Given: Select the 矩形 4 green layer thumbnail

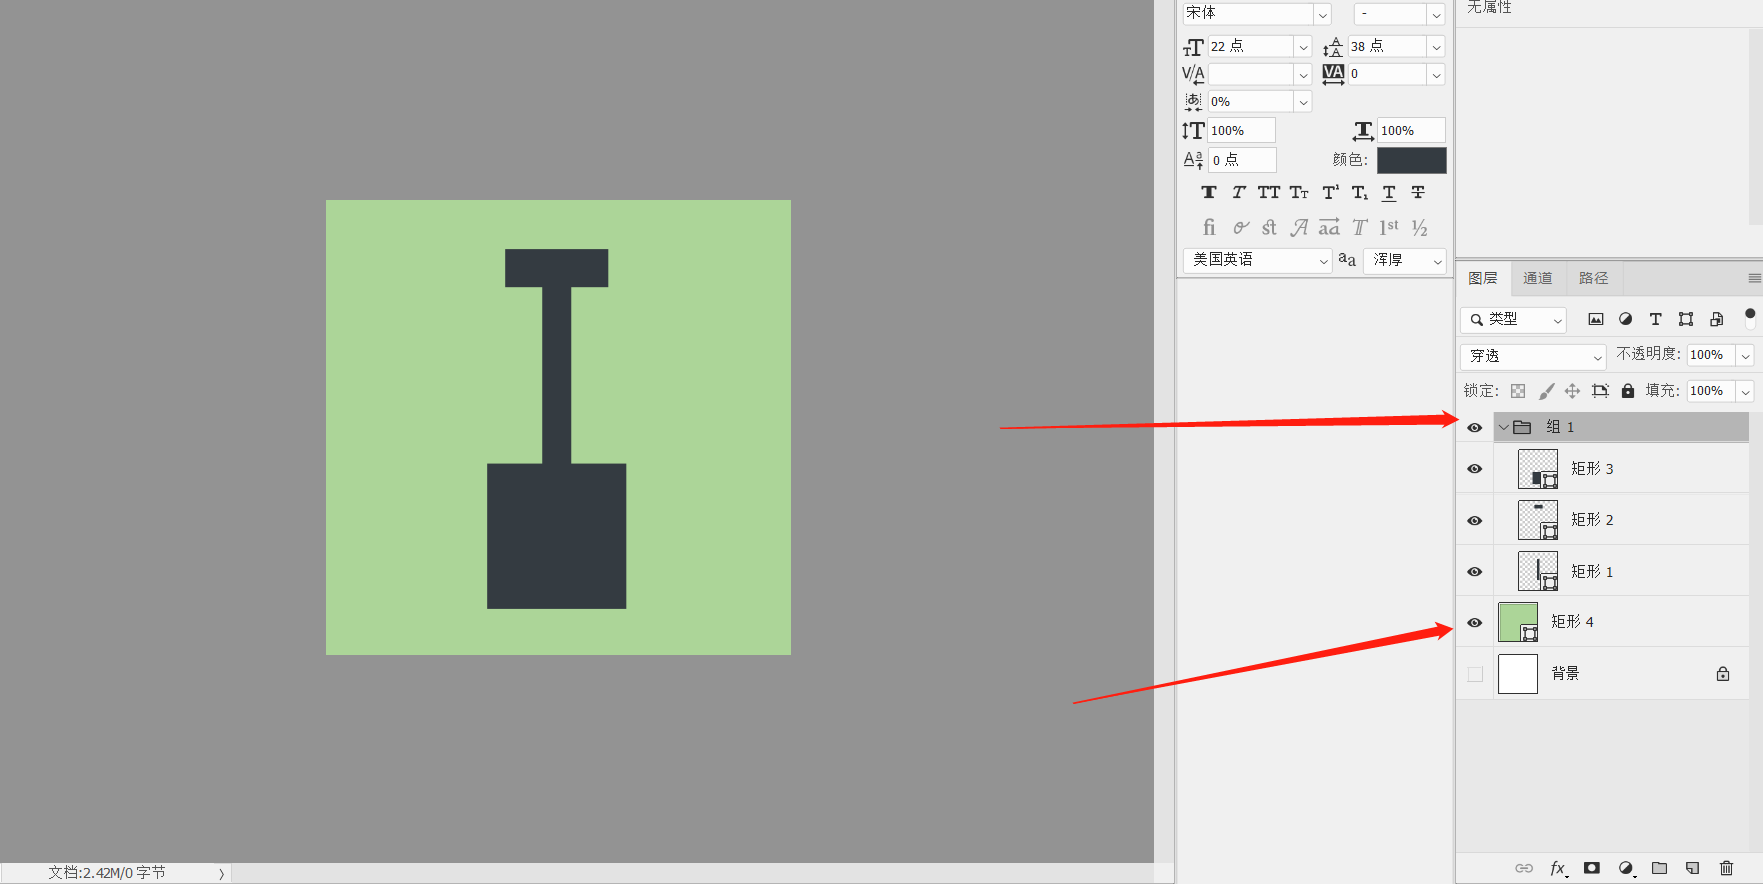Looking at the screenshot, I should point(1518,622).
